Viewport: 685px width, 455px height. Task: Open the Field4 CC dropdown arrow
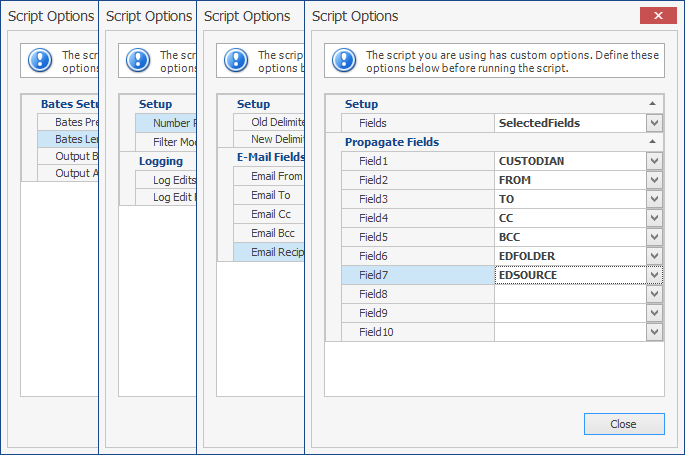[x=654, y=218]
